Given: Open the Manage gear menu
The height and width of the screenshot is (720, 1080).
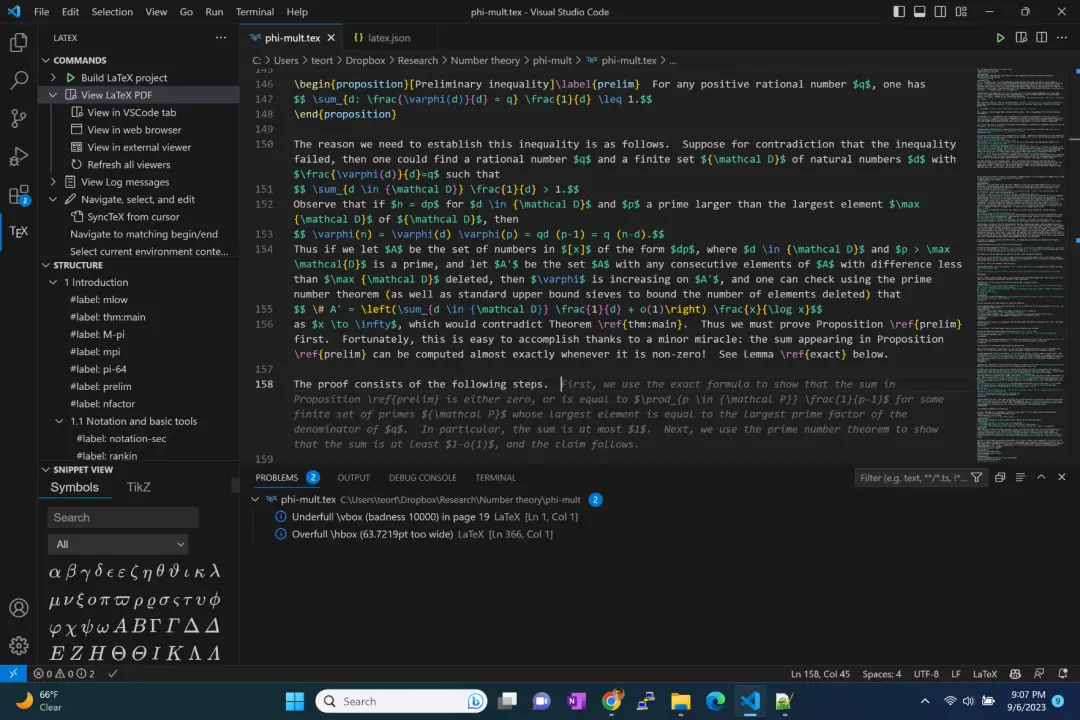Looking at the screenshot, I should tap(18, 645).
